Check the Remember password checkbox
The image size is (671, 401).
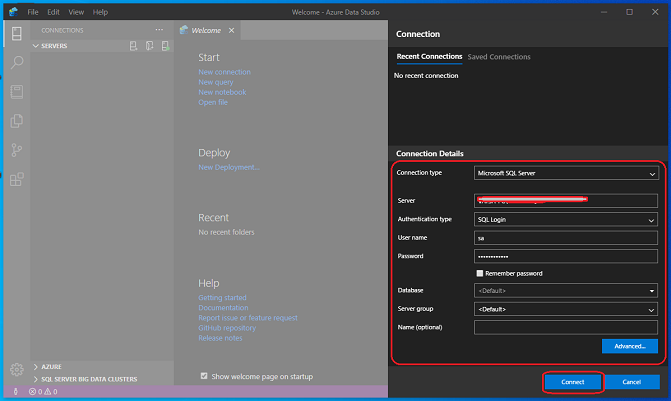[480, 273]
